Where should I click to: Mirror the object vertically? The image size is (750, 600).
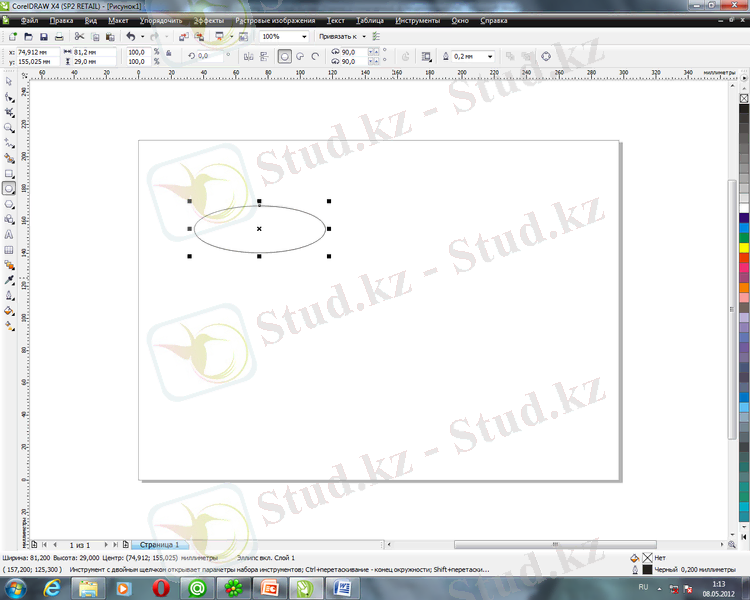264,56
